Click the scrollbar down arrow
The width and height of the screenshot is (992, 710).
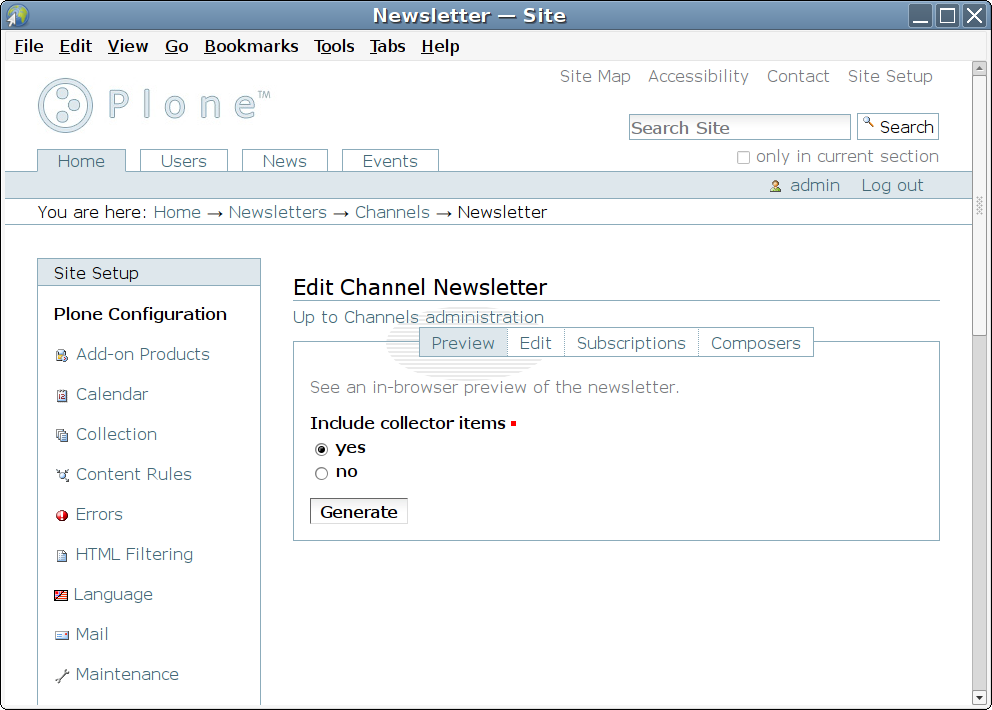tap(979, 697)
